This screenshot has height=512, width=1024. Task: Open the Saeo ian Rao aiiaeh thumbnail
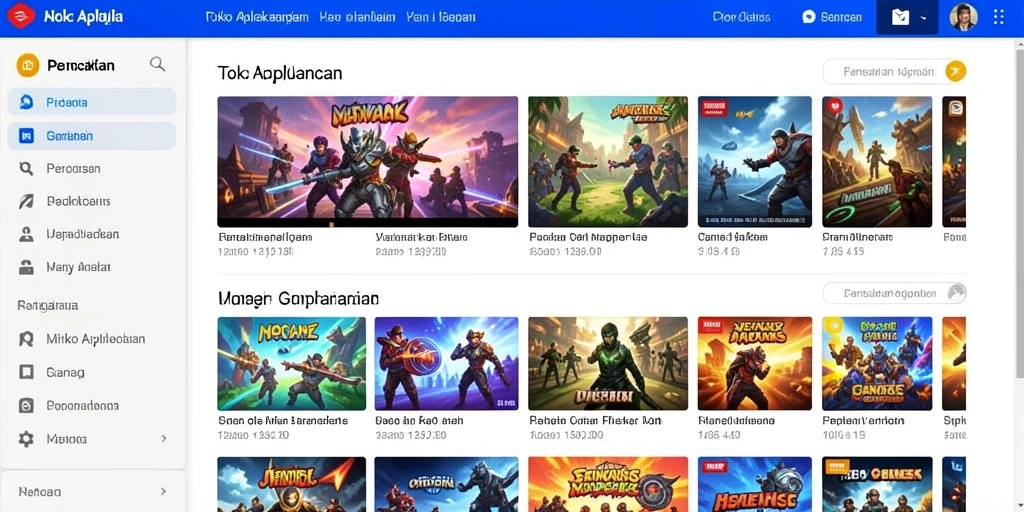pyautogui.click(x=447, y=363)
